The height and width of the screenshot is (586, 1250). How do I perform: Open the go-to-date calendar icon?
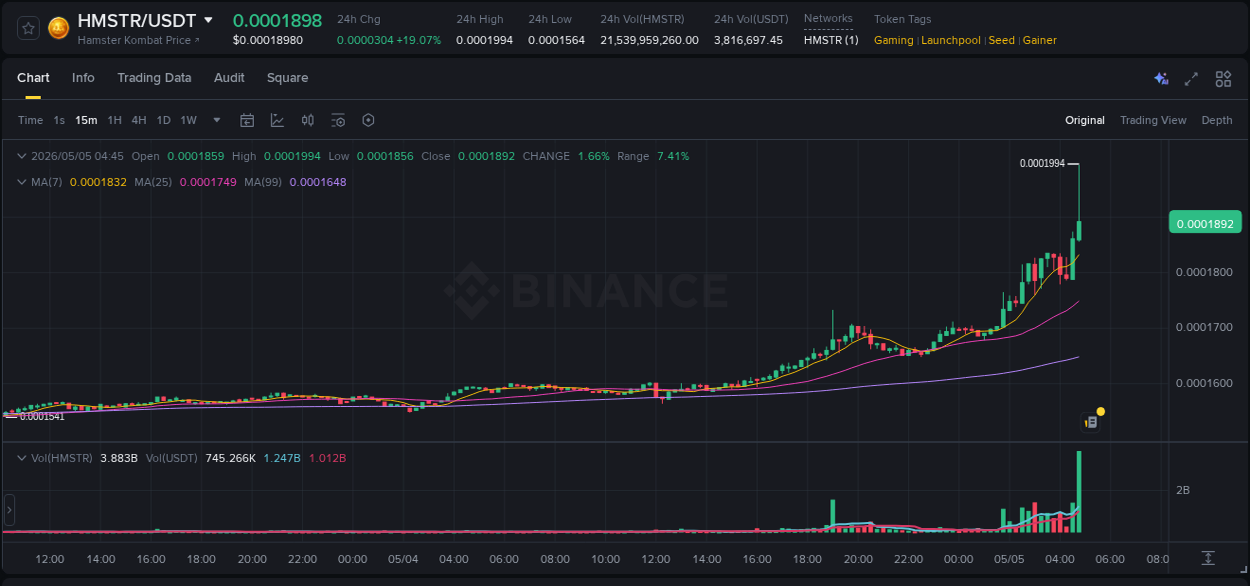click(247, 120)
